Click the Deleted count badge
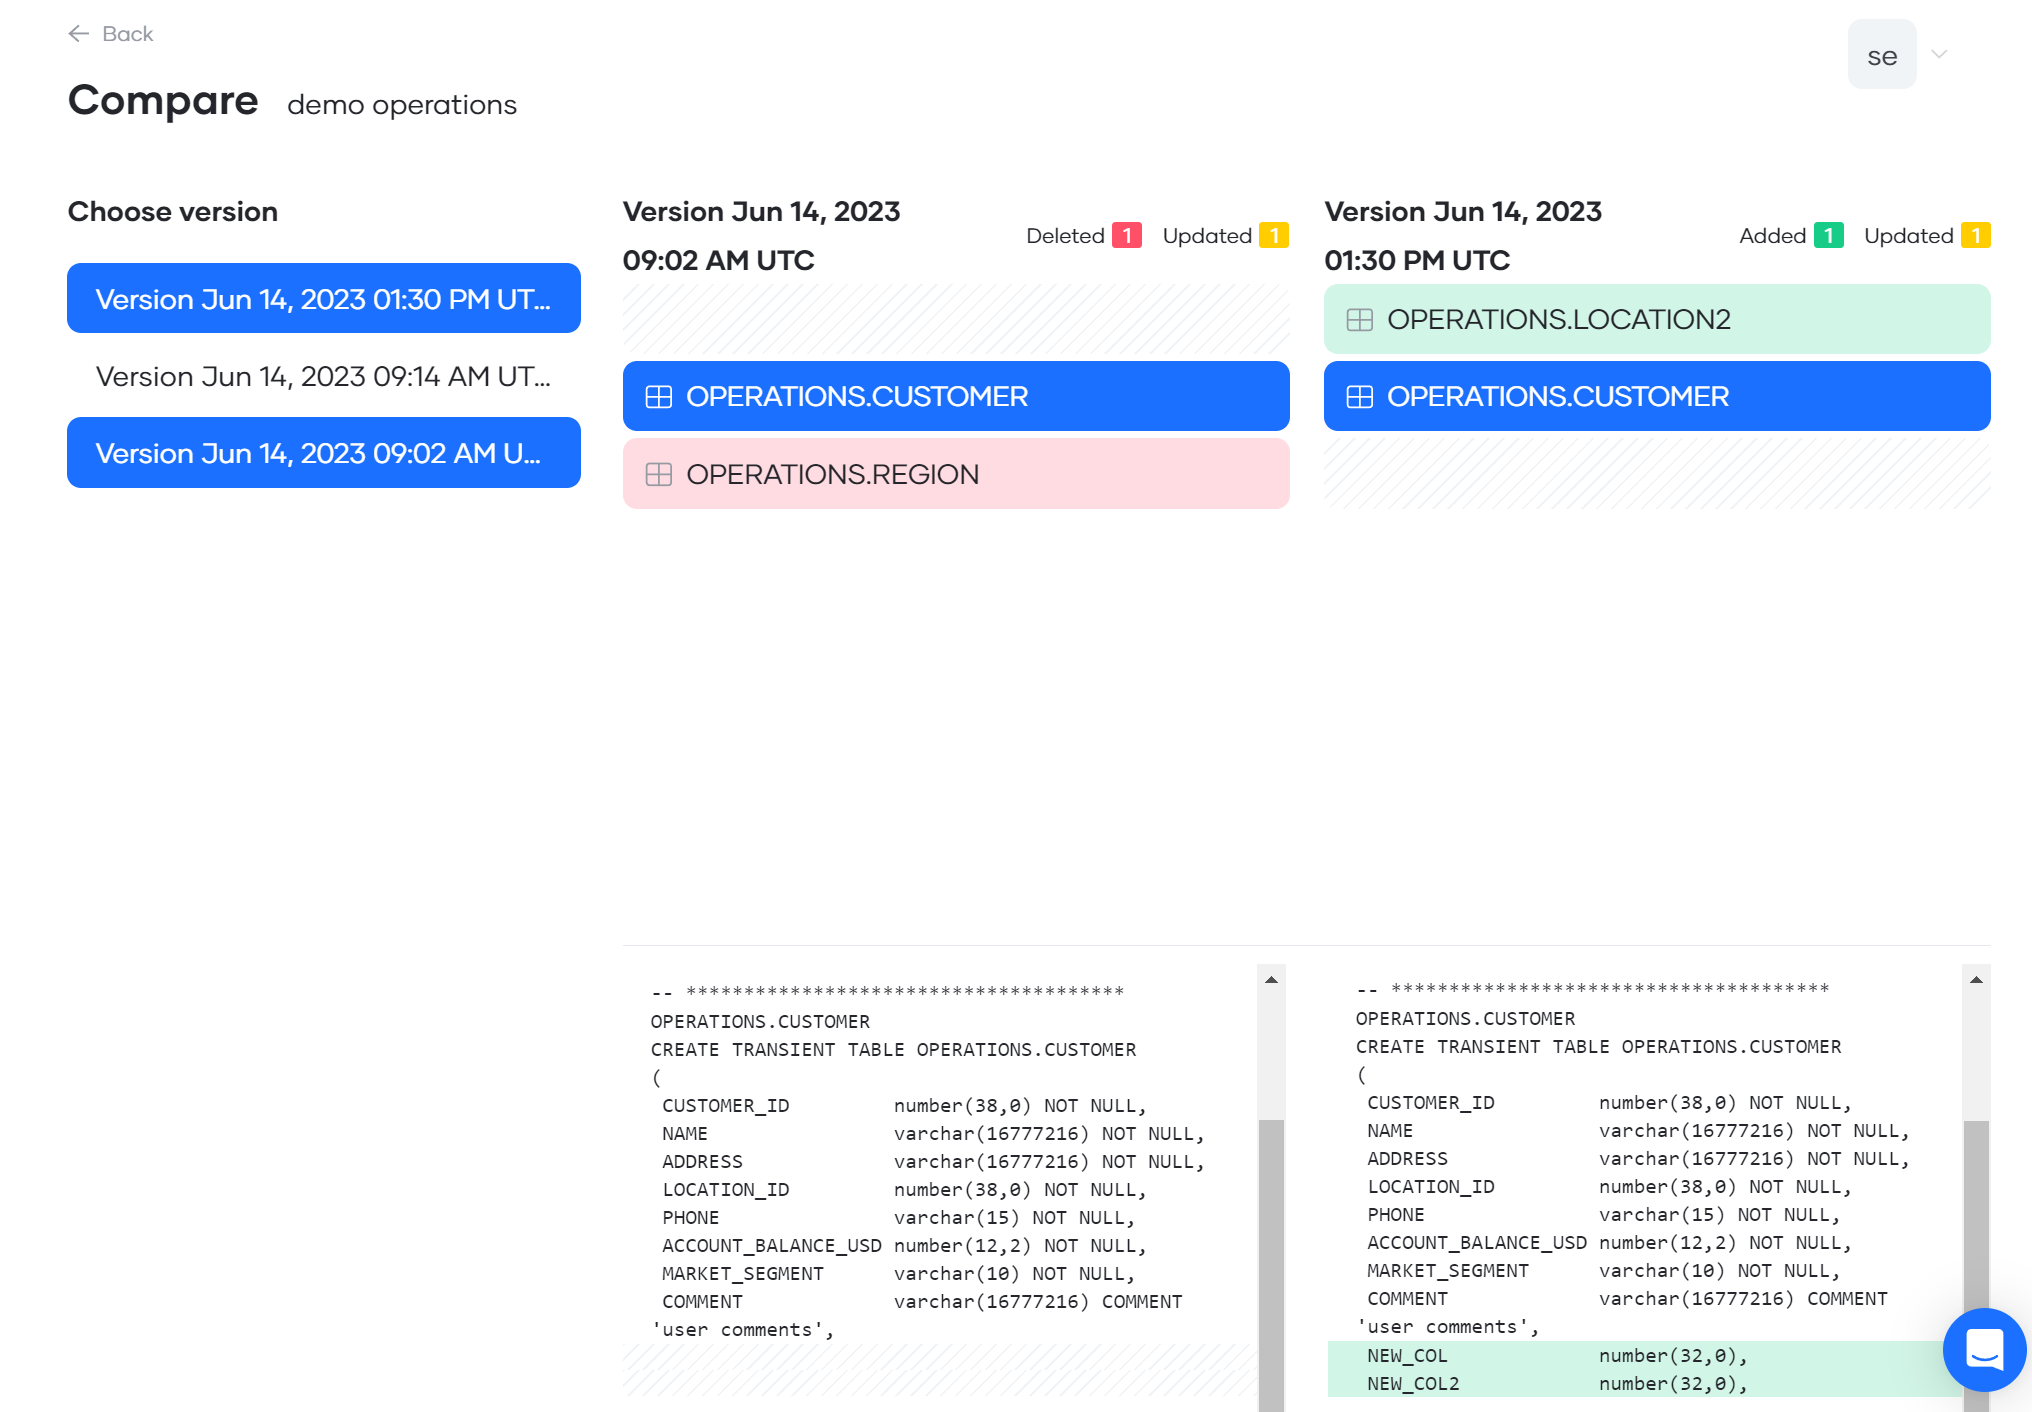 click(x=1128, y=236)
